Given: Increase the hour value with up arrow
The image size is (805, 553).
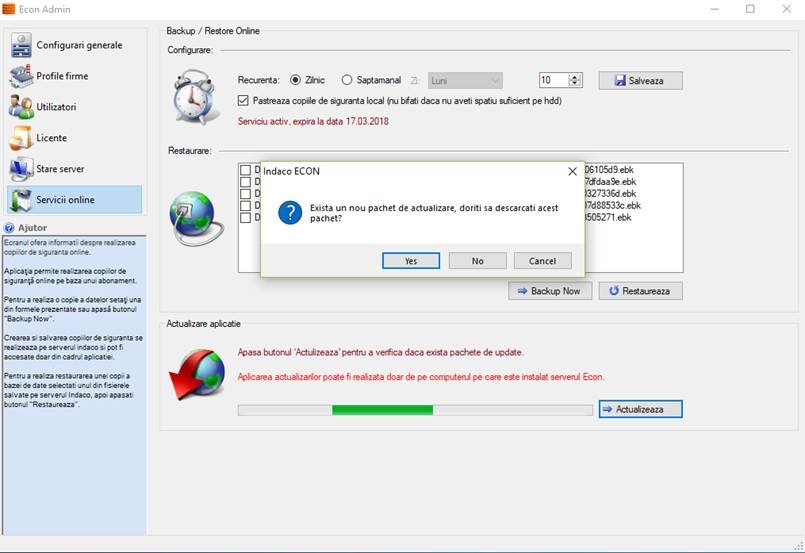Looking at the screenshot, I should [575, 77].
